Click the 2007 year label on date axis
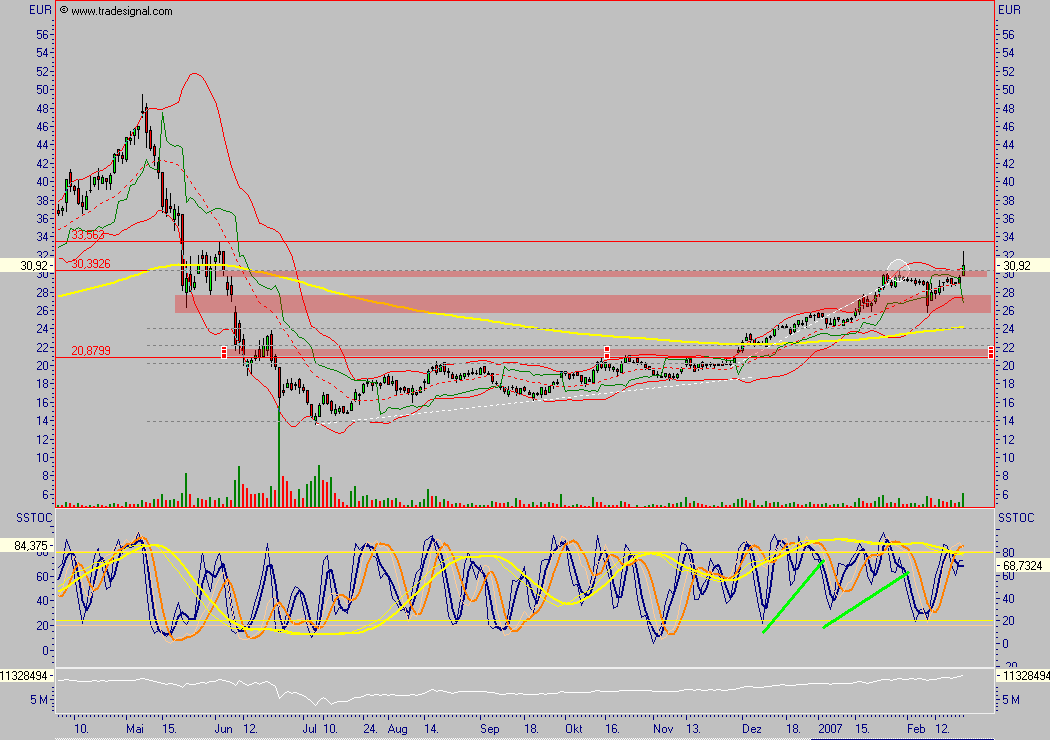 tap(830, 729)
